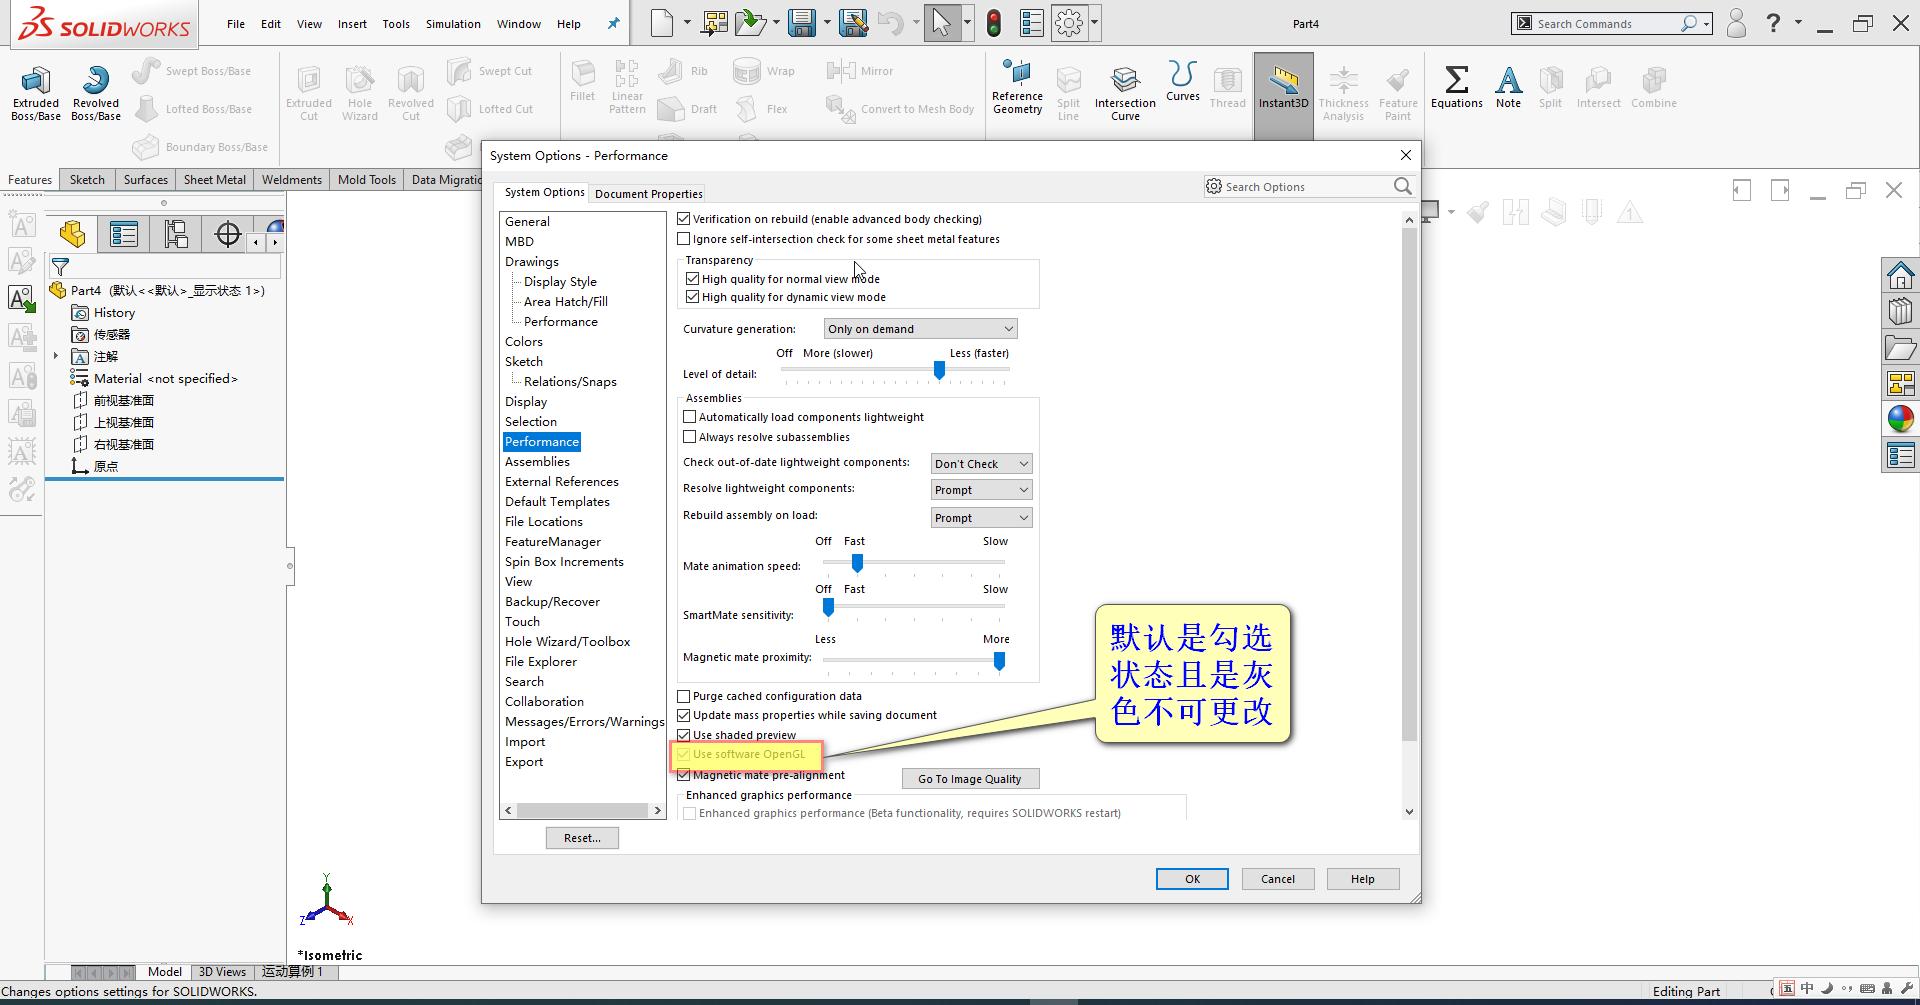This screenshot has height=1005, width=1920.
Task: Switch to the Document Properties tab
Action: (647, 192)
